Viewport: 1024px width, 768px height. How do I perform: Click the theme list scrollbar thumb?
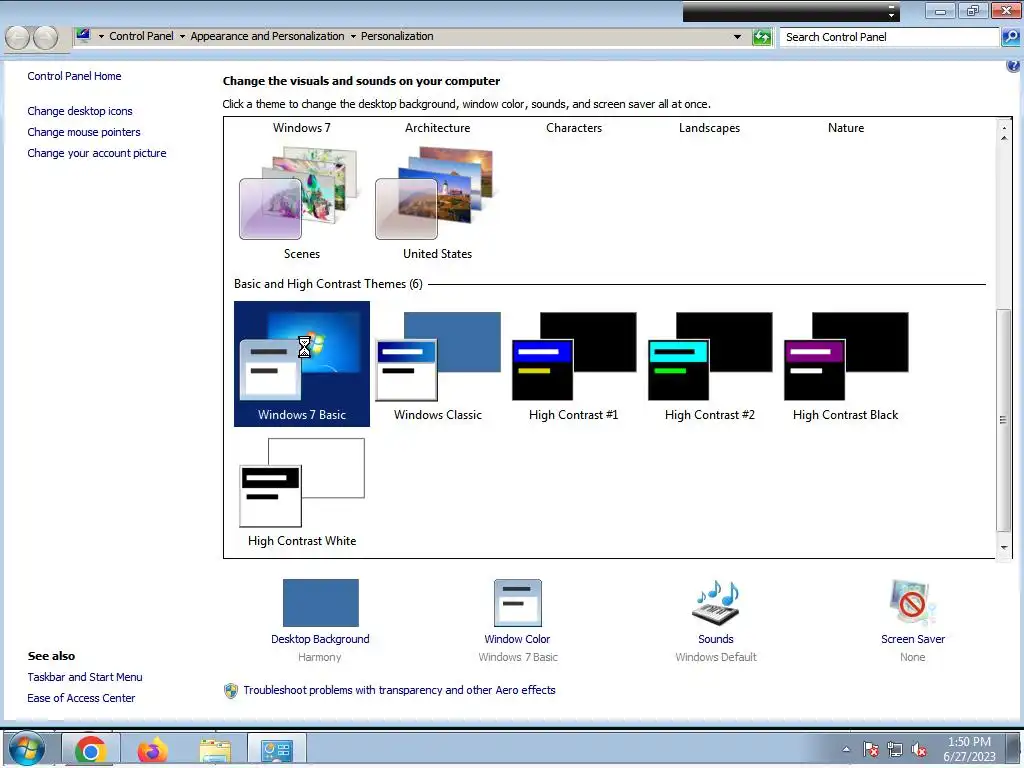click(1004, 420)
